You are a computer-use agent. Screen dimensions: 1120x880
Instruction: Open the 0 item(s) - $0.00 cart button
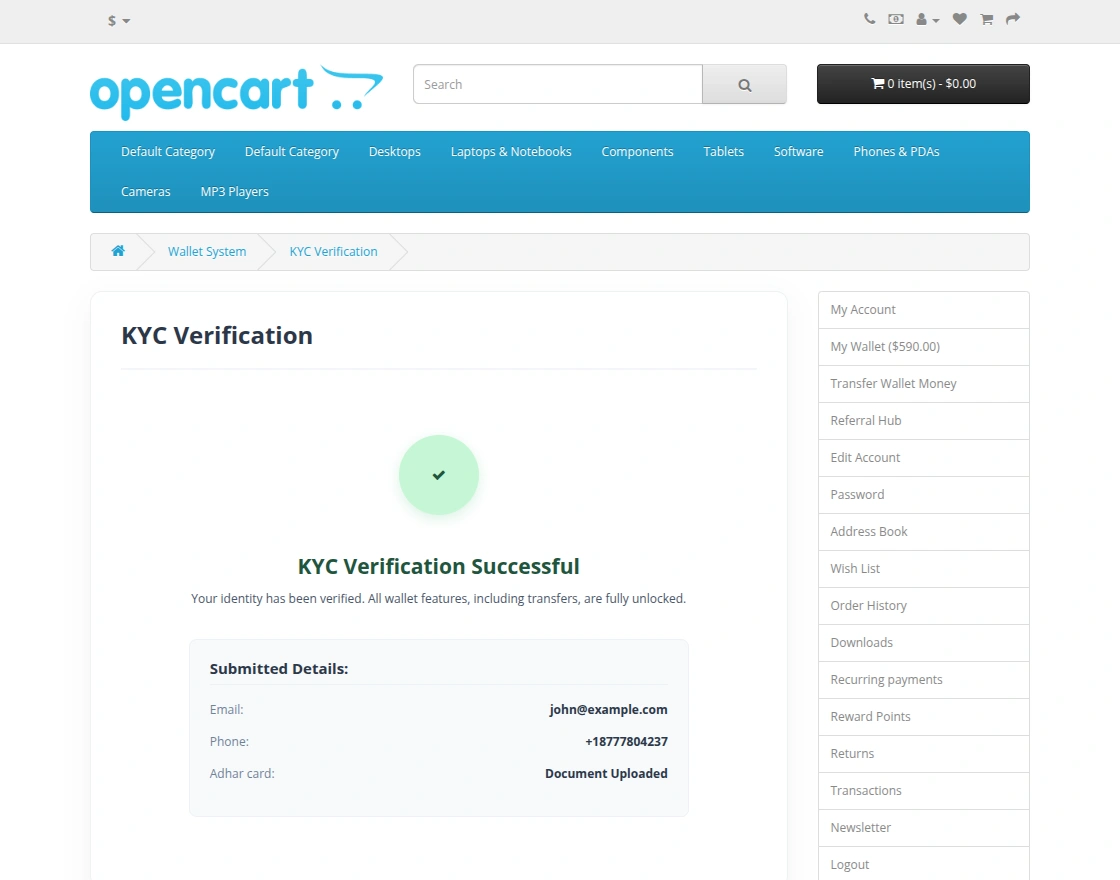[923, 84]
